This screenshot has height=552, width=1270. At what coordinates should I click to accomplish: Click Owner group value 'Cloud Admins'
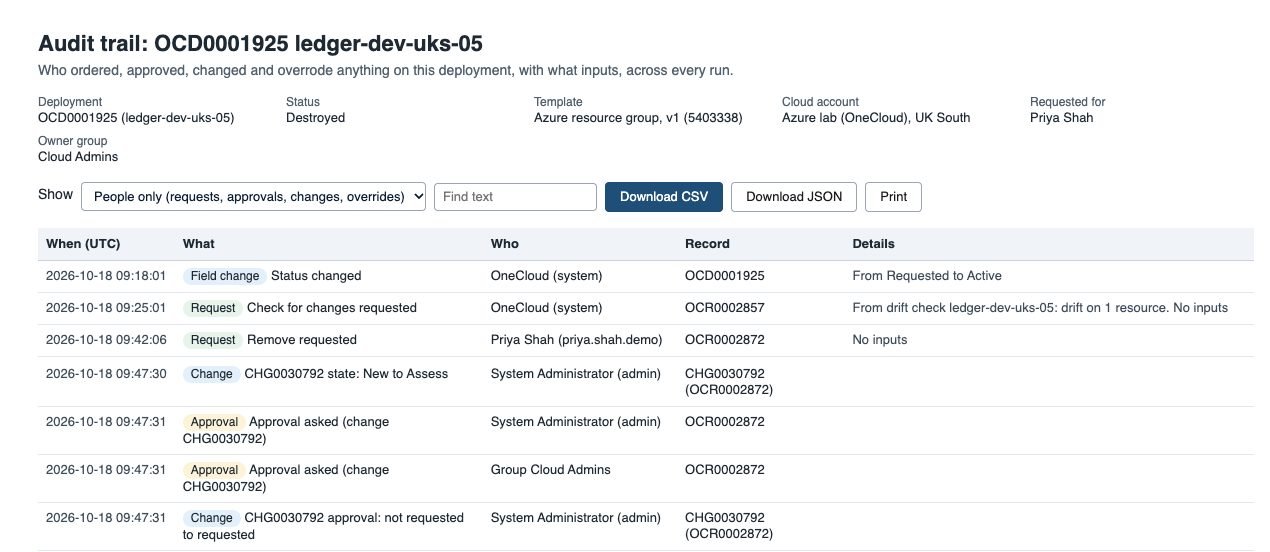click(x=78, y=157)
